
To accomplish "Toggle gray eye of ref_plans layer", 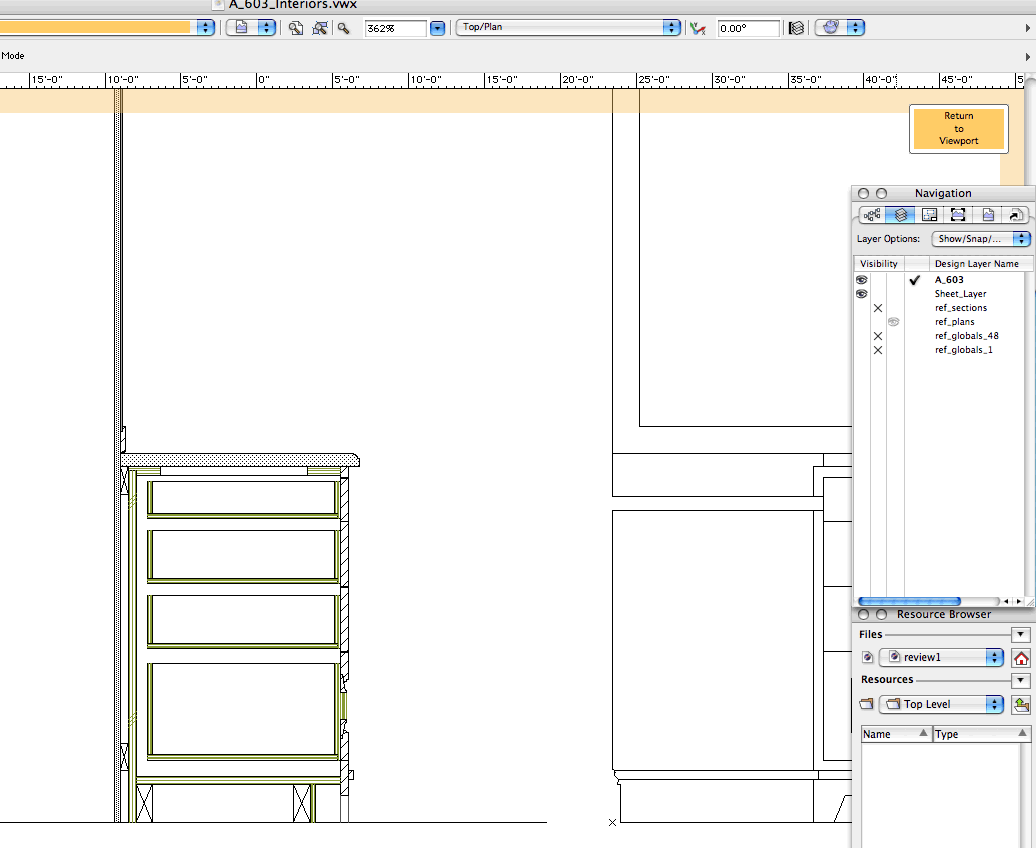I will pyautogui.click(x=893, y=322).
